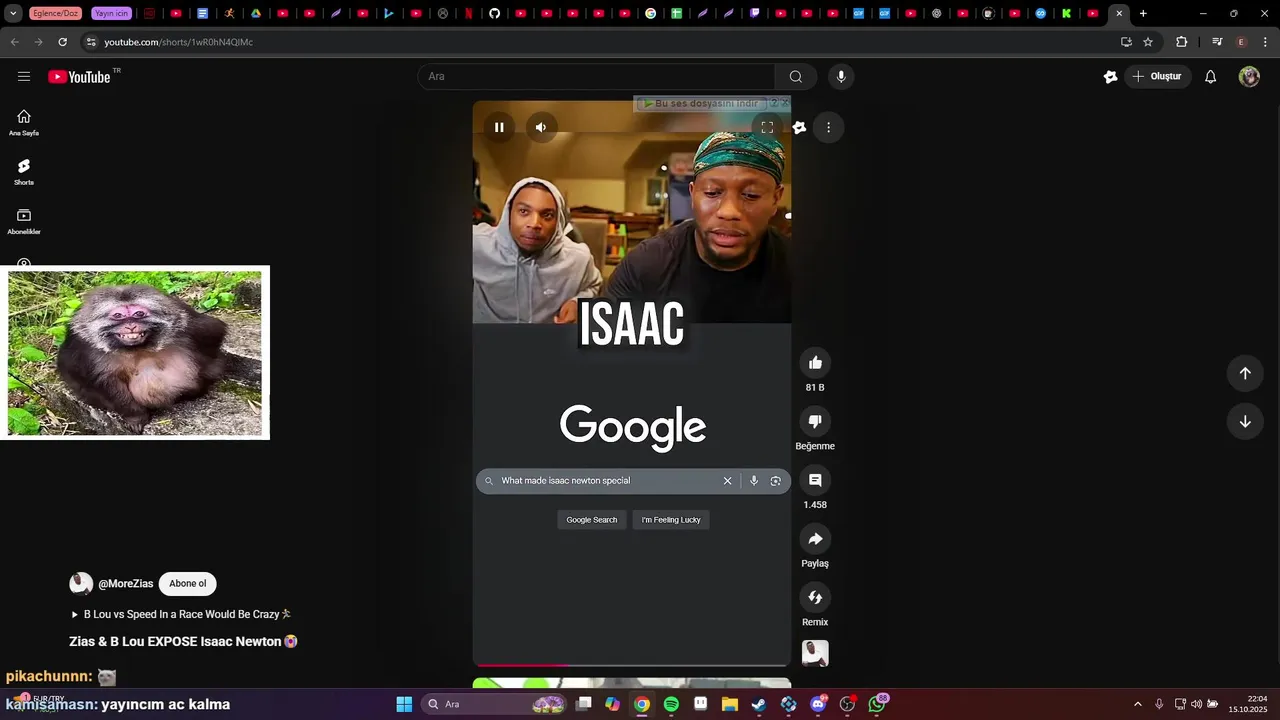Open the YouTube hamburger guide menu

click(24, 77)
